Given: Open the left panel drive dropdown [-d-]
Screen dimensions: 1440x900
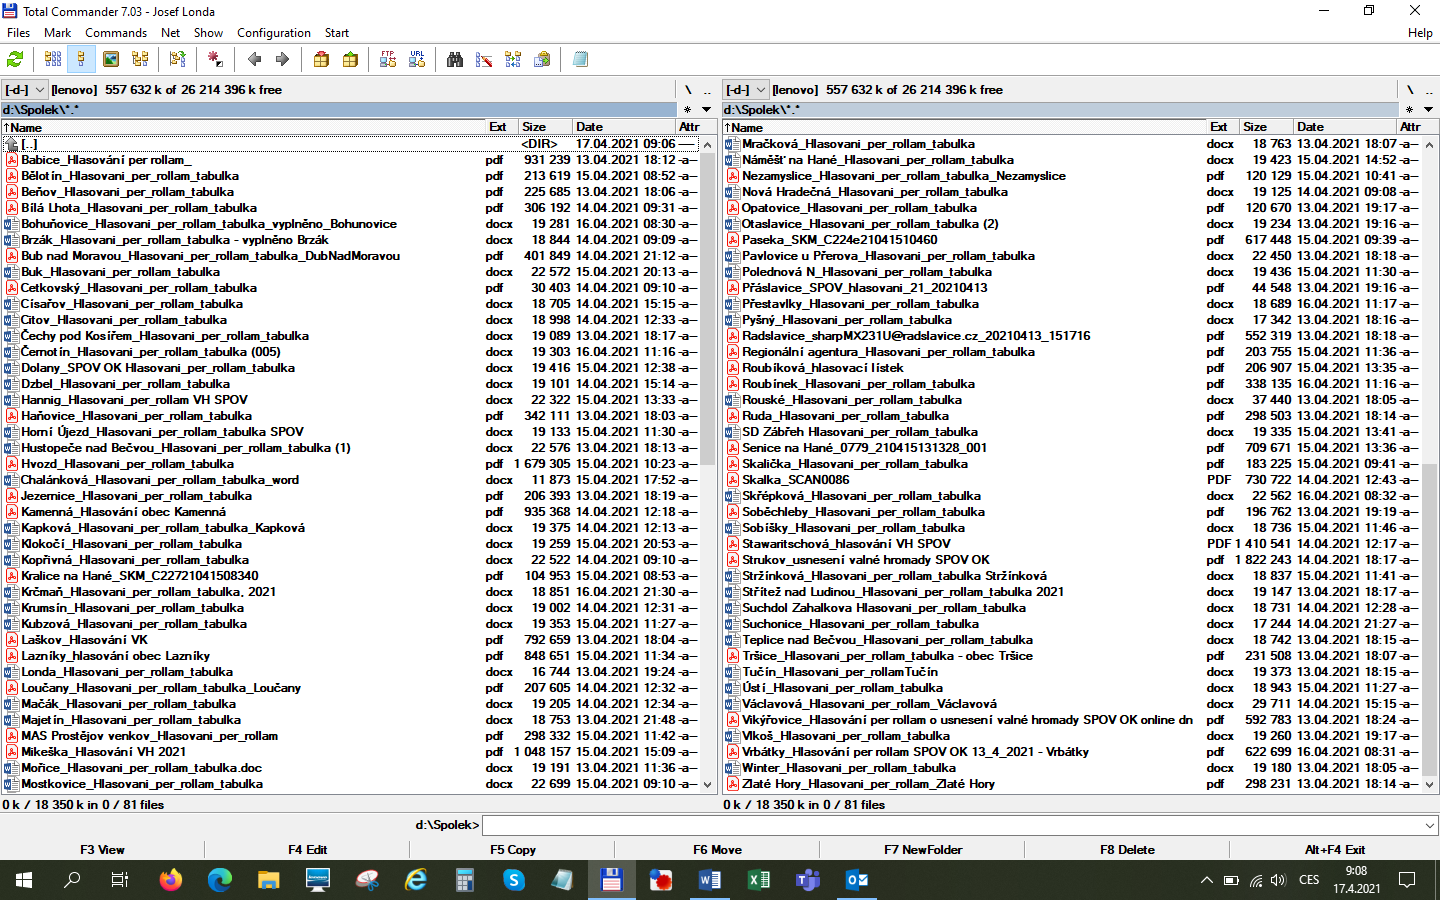Looking at the screenshot, I should coord(25,90).
